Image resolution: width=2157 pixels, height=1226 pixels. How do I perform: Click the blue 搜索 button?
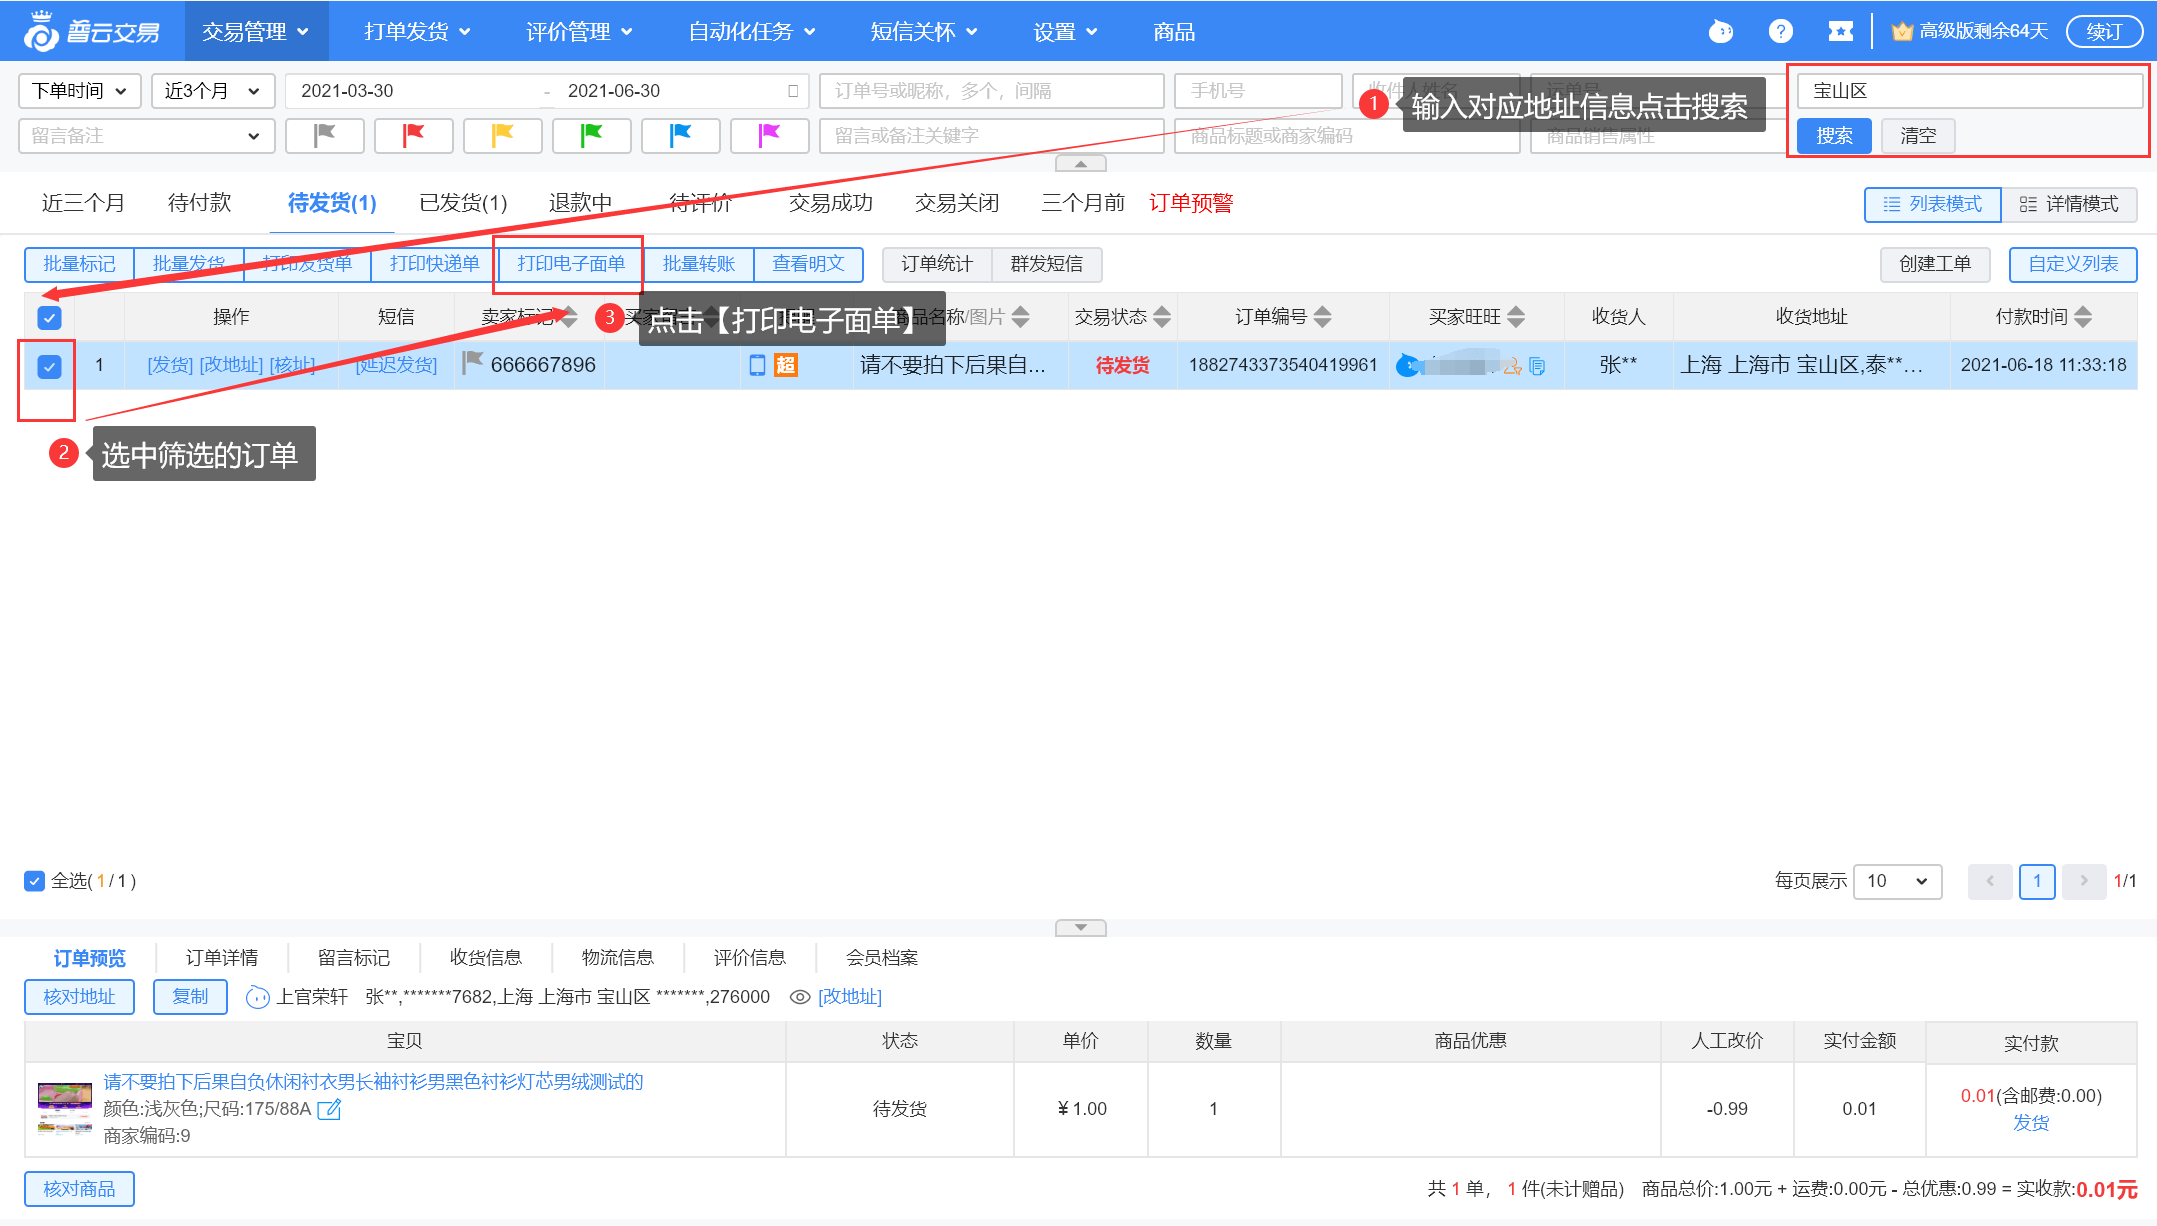coord(1833,136)
